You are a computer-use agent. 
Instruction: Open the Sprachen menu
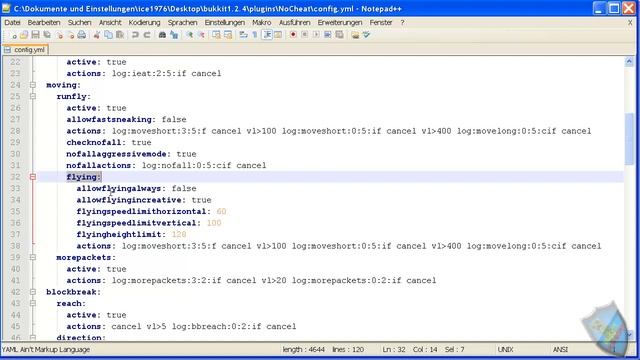tap(182, 22)
